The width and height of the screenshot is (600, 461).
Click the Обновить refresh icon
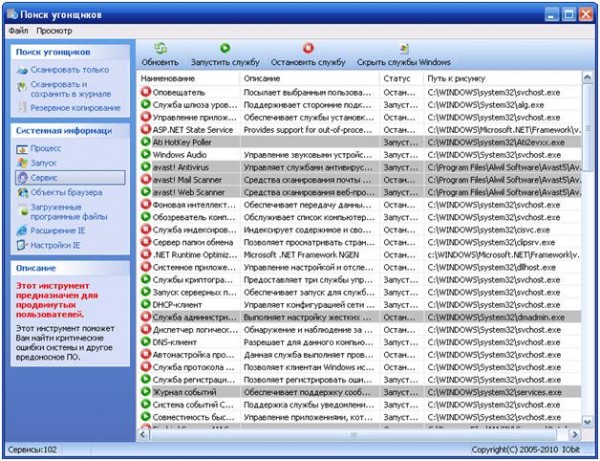point(161,48)
